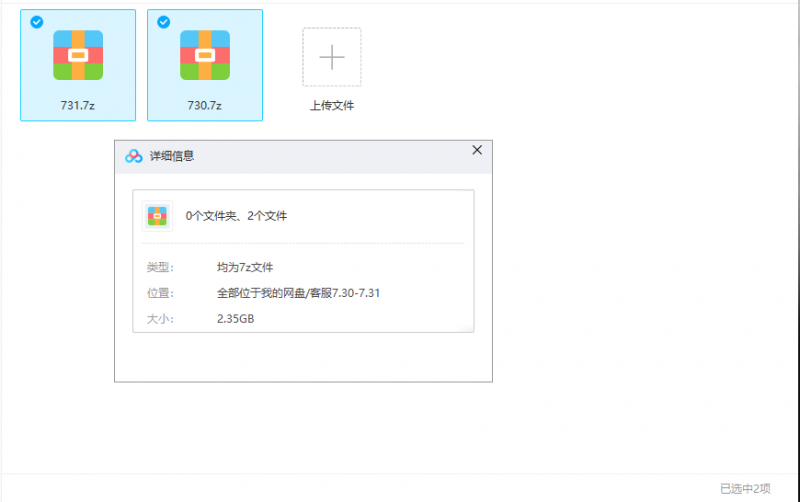Click the 730.7z archive file icon
The height and width of the screenshot is (502, 800).
(x=205, y=55)
